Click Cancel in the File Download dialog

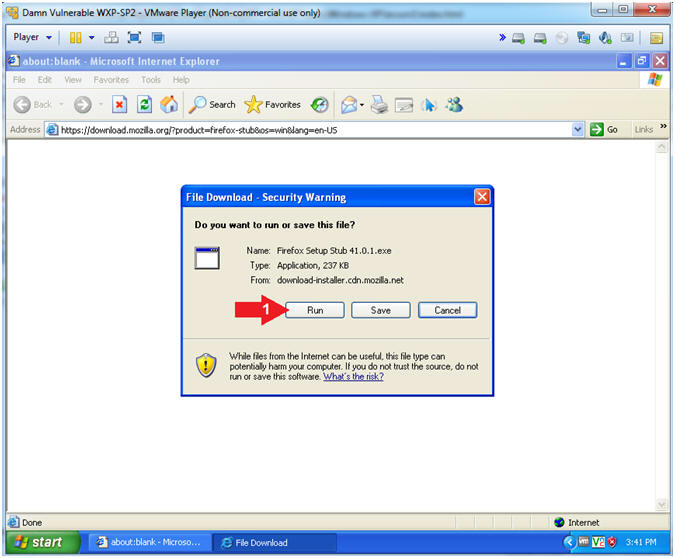click(447, 310)
